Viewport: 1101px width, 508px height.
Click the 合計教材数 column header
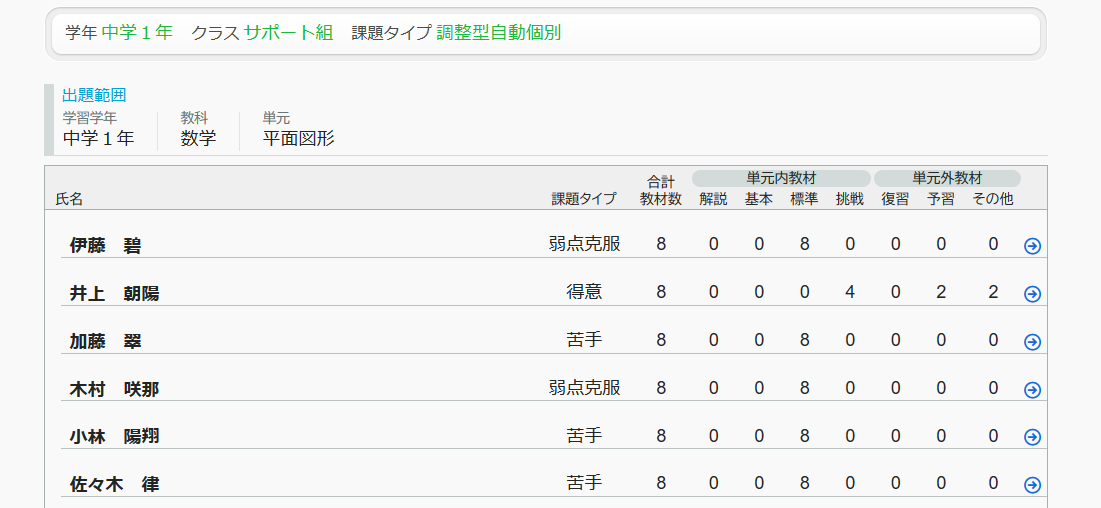pos(660,190)
